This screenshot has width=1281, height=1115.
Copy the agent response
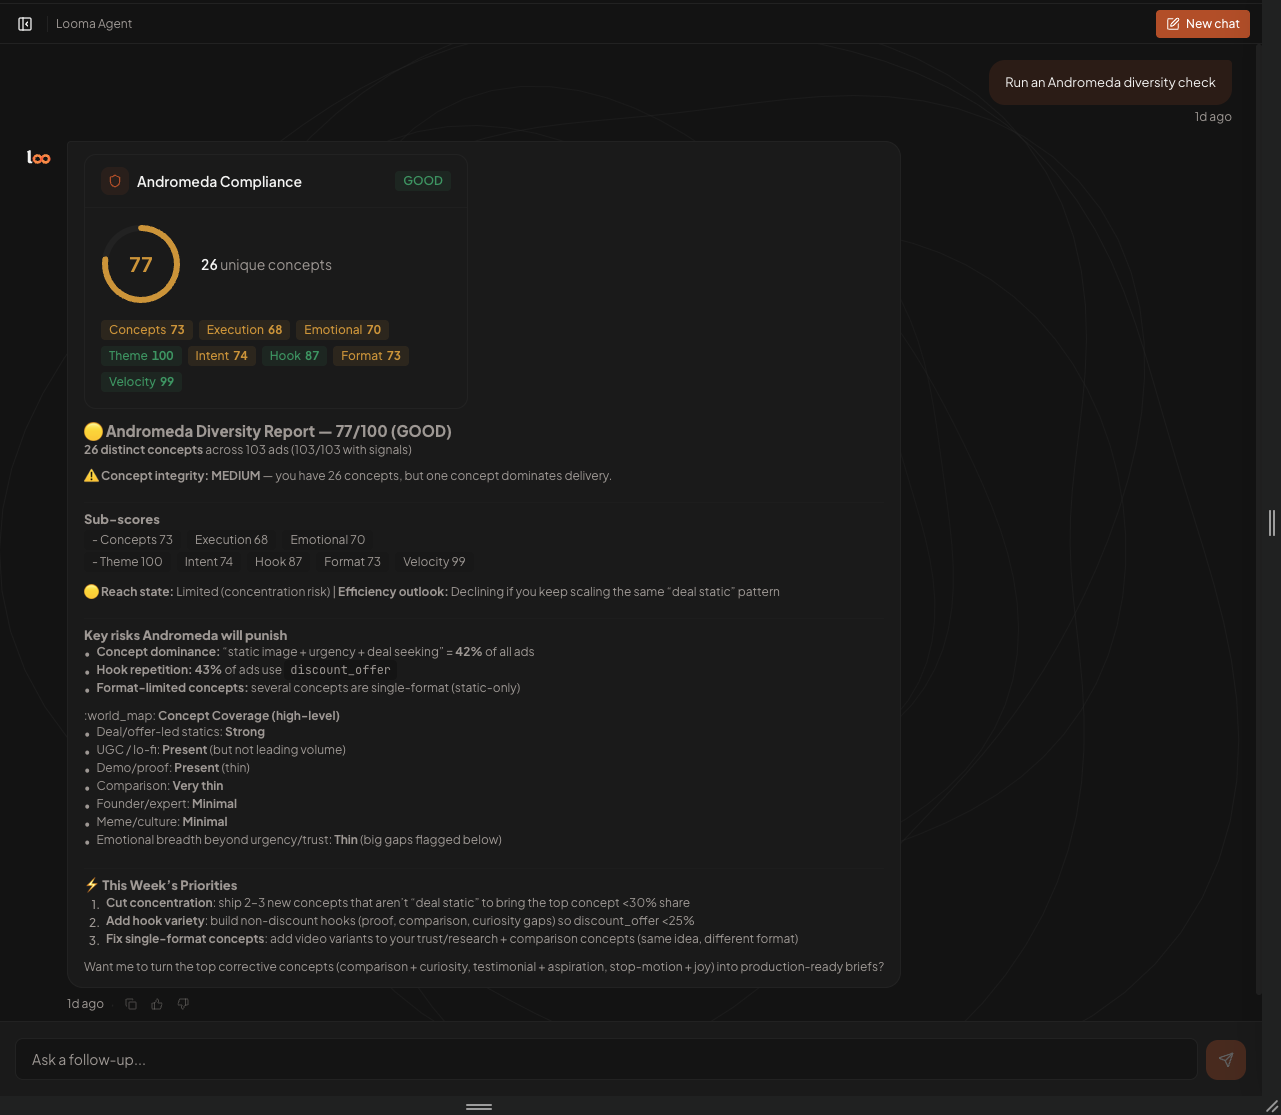pos(131,1004)
